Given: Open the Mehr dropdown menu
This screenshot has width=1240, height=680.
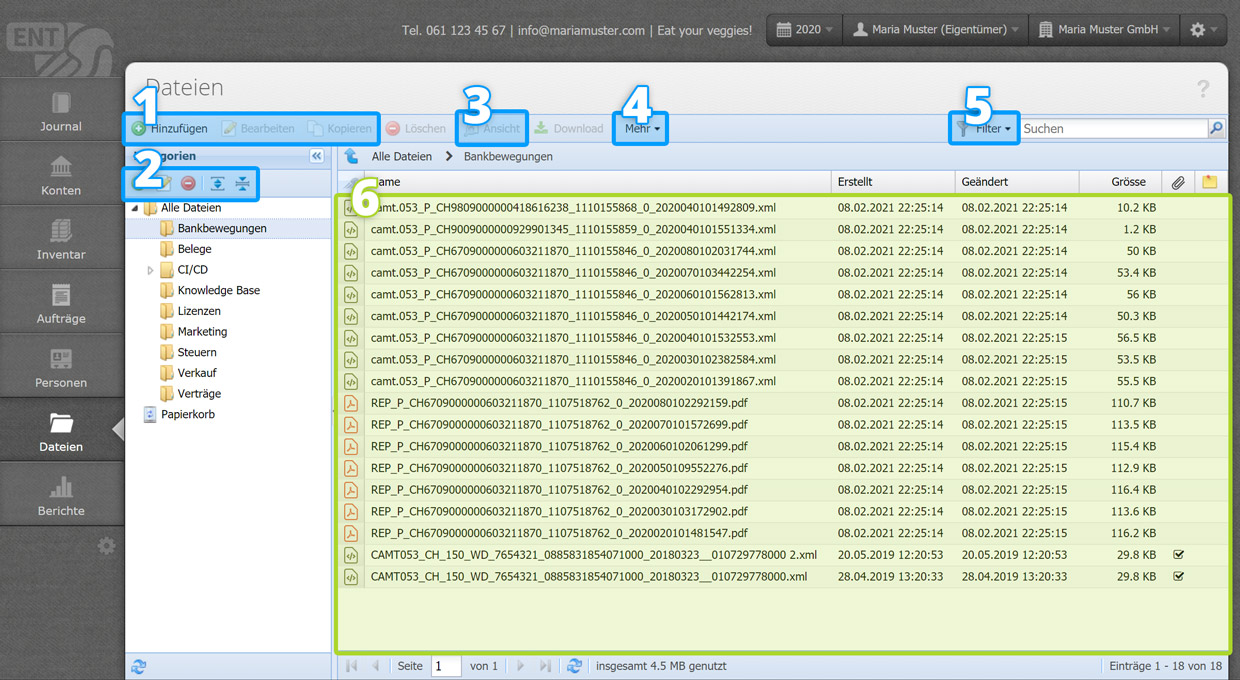Looking at the screenshot, I should (642, 129).
